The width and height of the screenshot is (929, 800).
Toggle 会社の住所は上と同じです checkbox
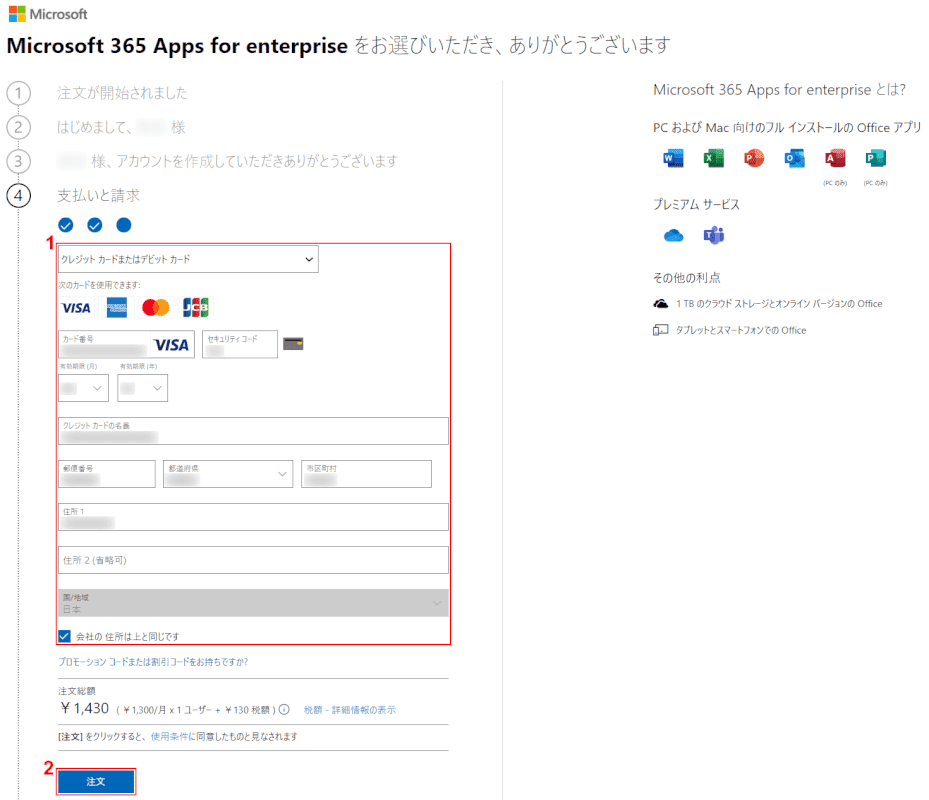coord(65,636)
